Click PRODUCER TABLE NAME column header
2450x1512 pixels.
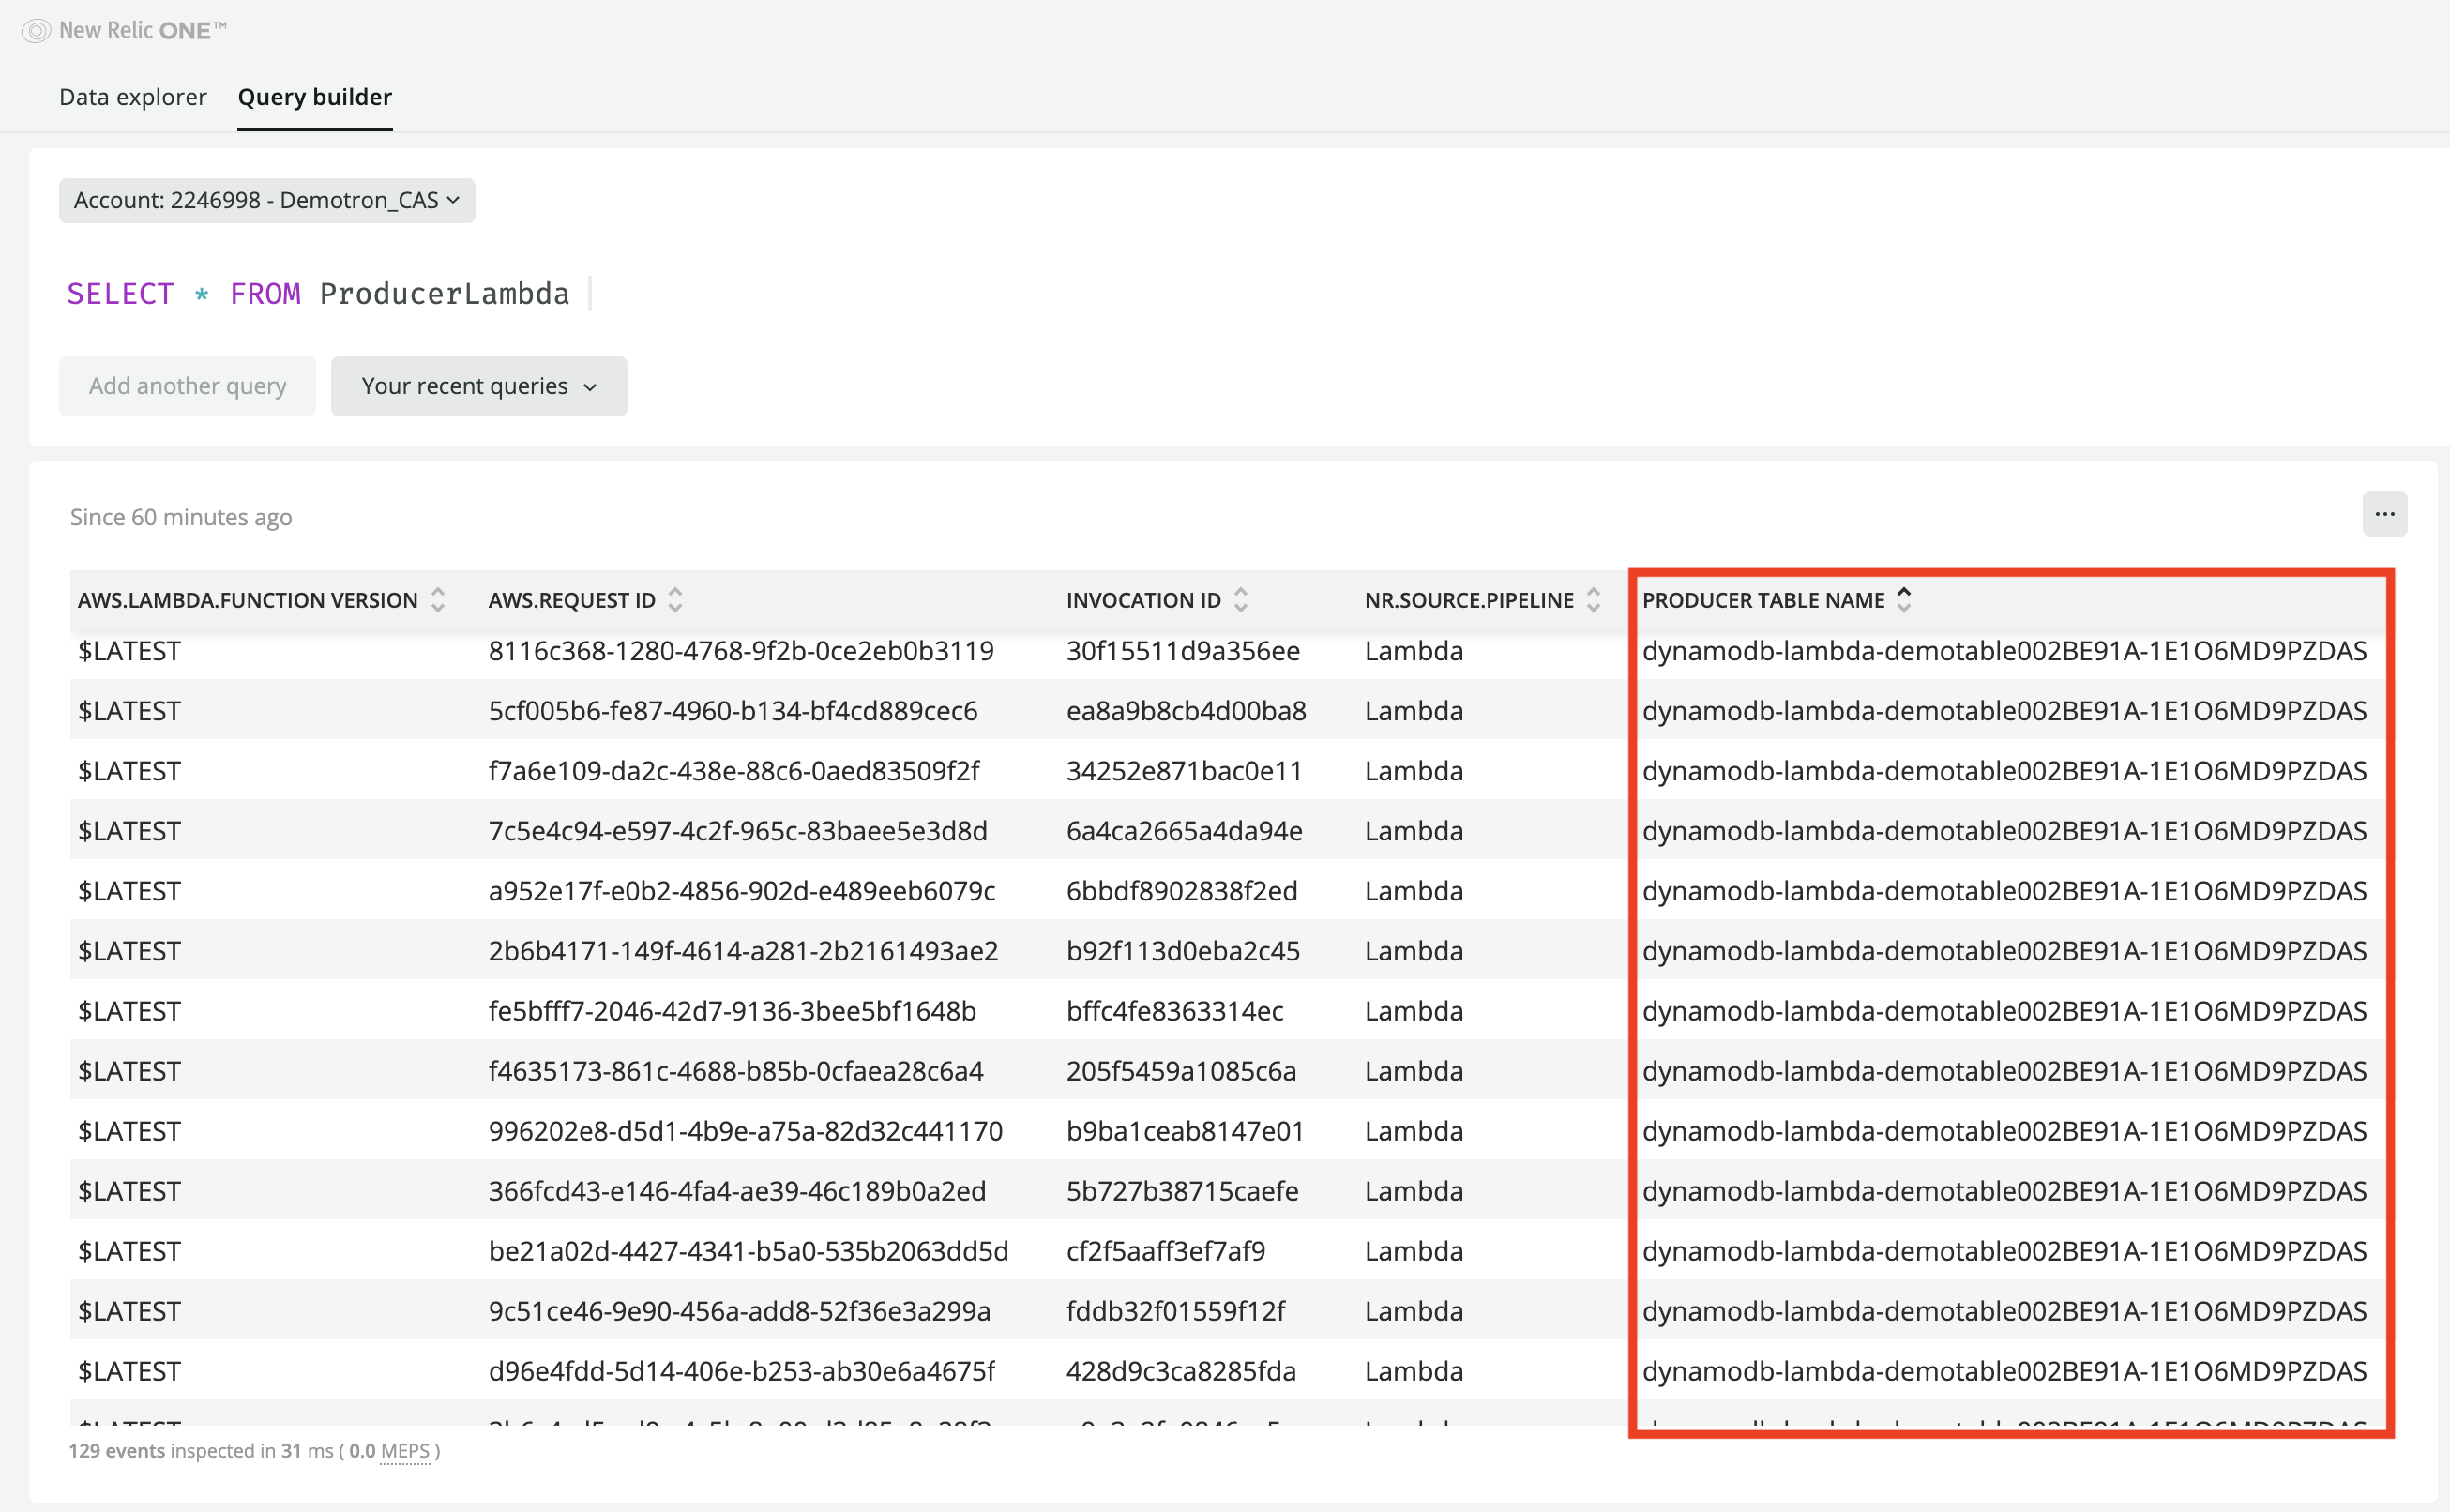(x=1763, y=600)
